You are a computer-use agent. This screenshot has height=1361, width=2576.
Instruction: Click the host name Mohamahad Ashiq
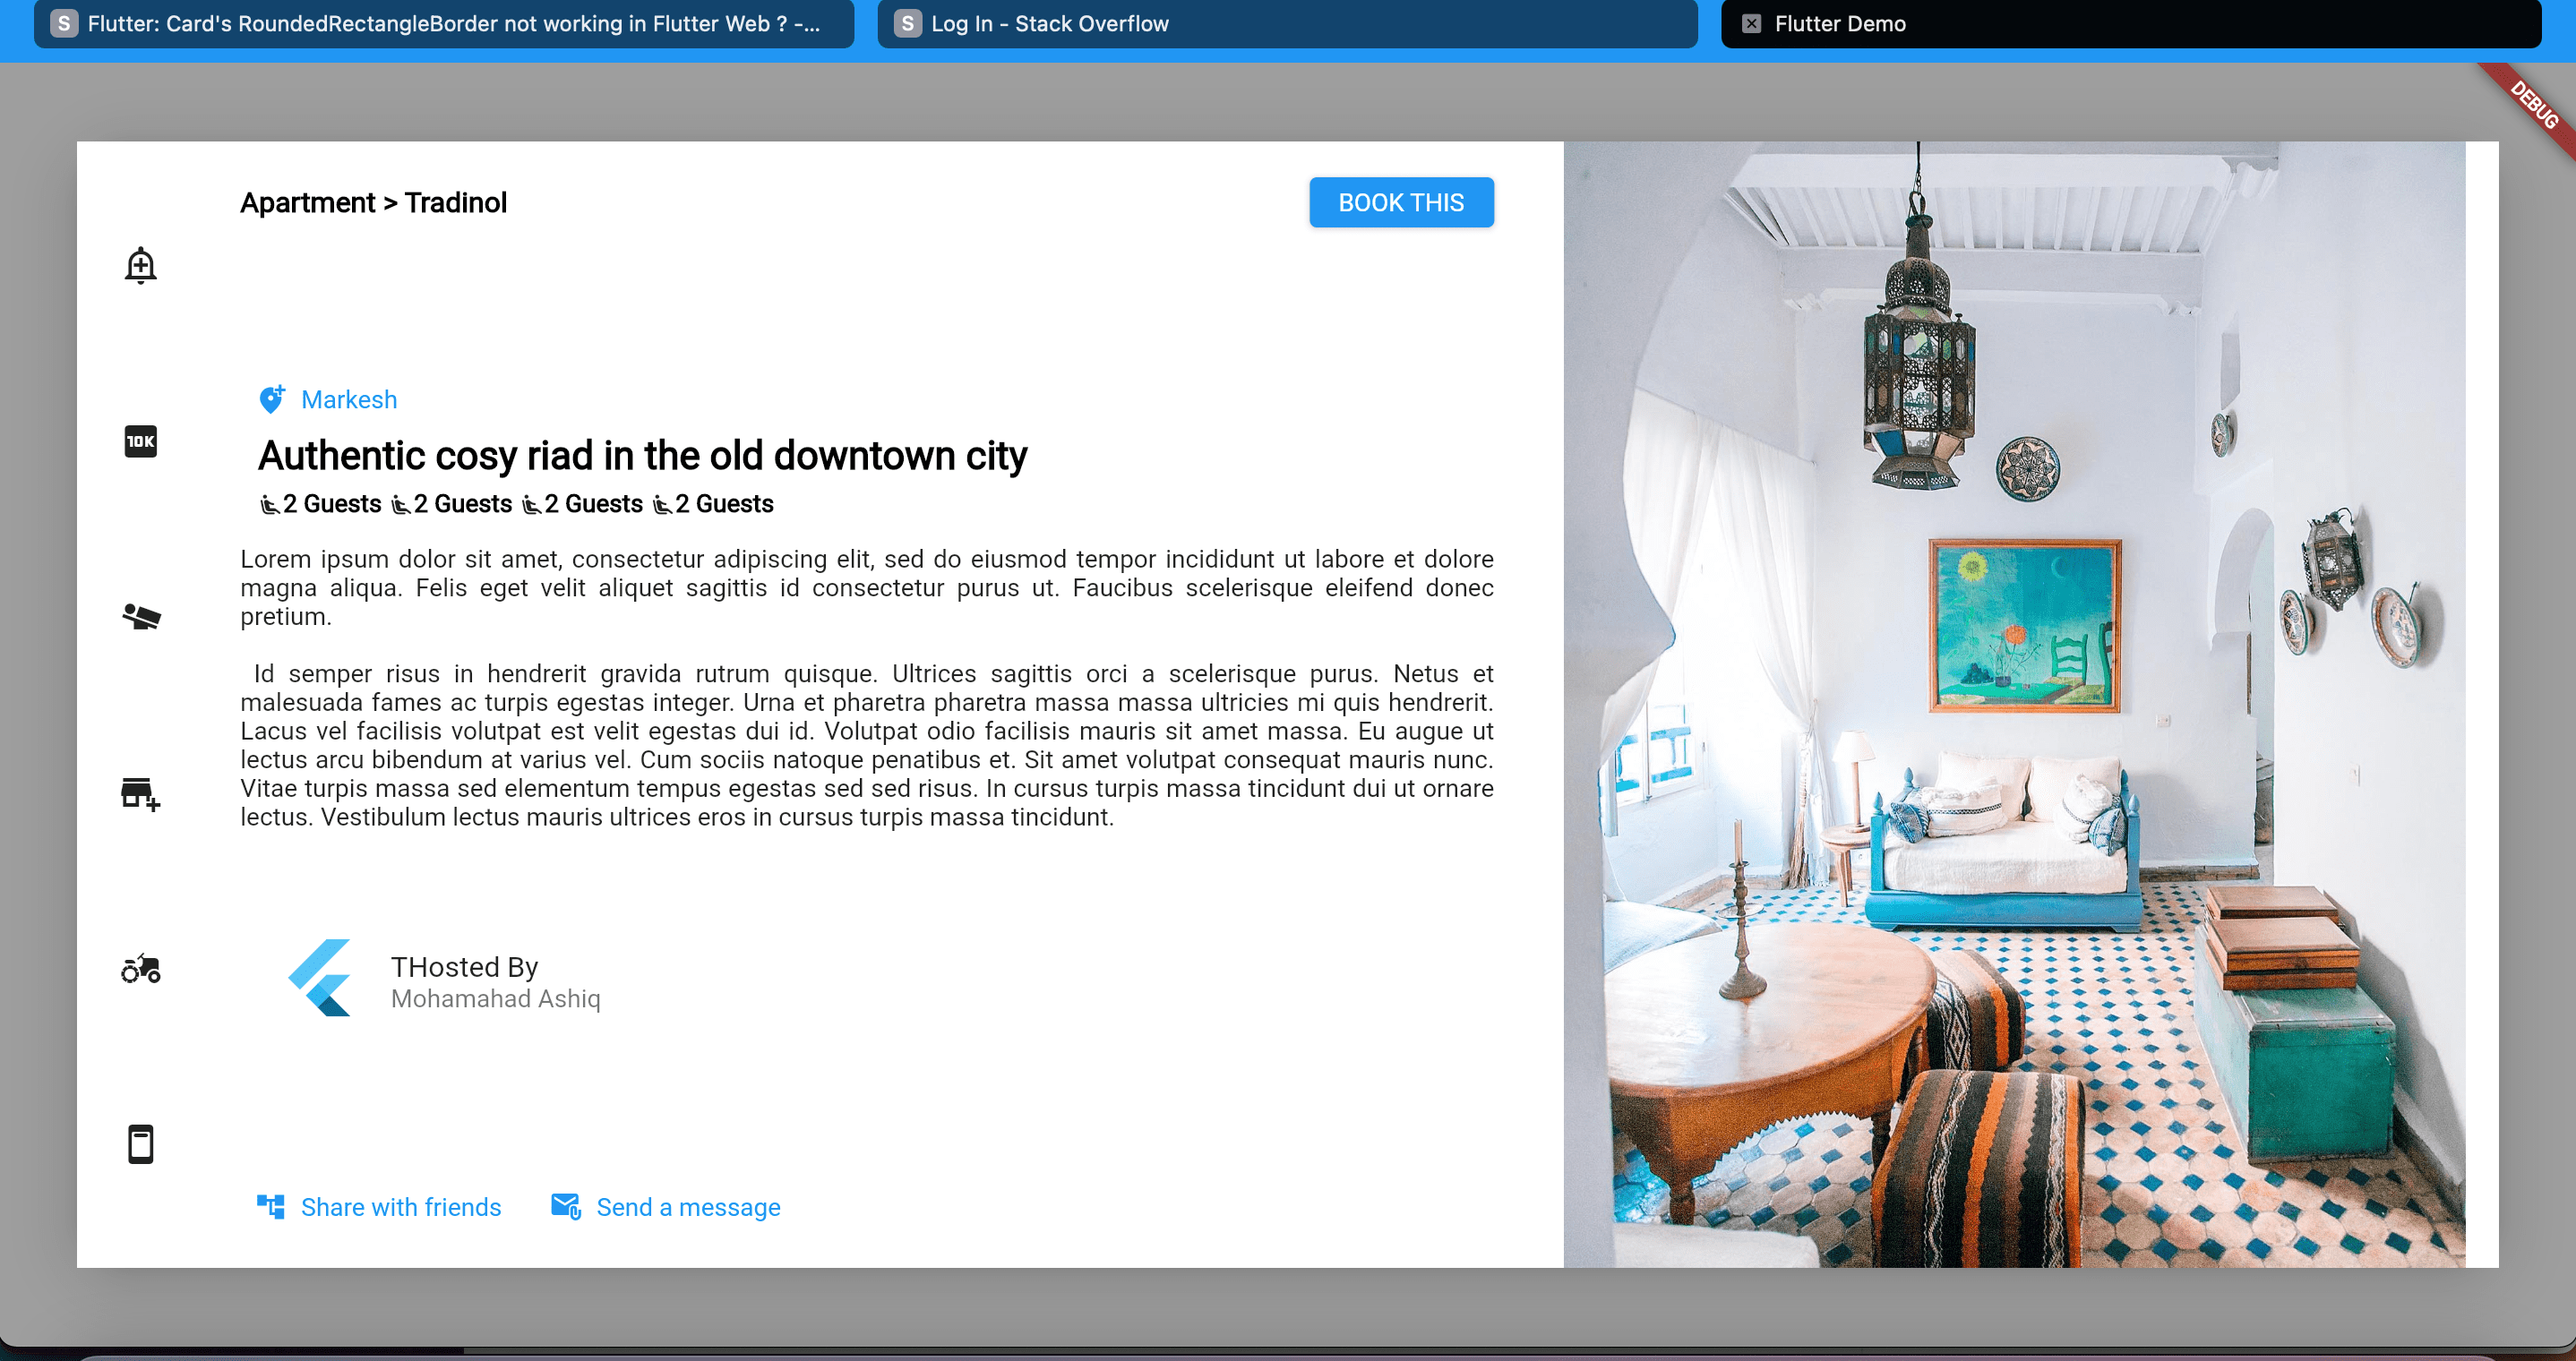click(x=495, y=999)
